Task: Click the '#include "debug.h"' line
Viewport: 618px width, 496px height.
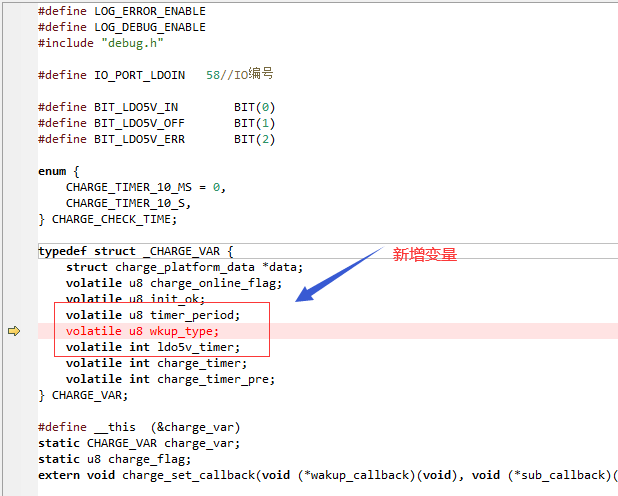Action: [x=101, y=43]
